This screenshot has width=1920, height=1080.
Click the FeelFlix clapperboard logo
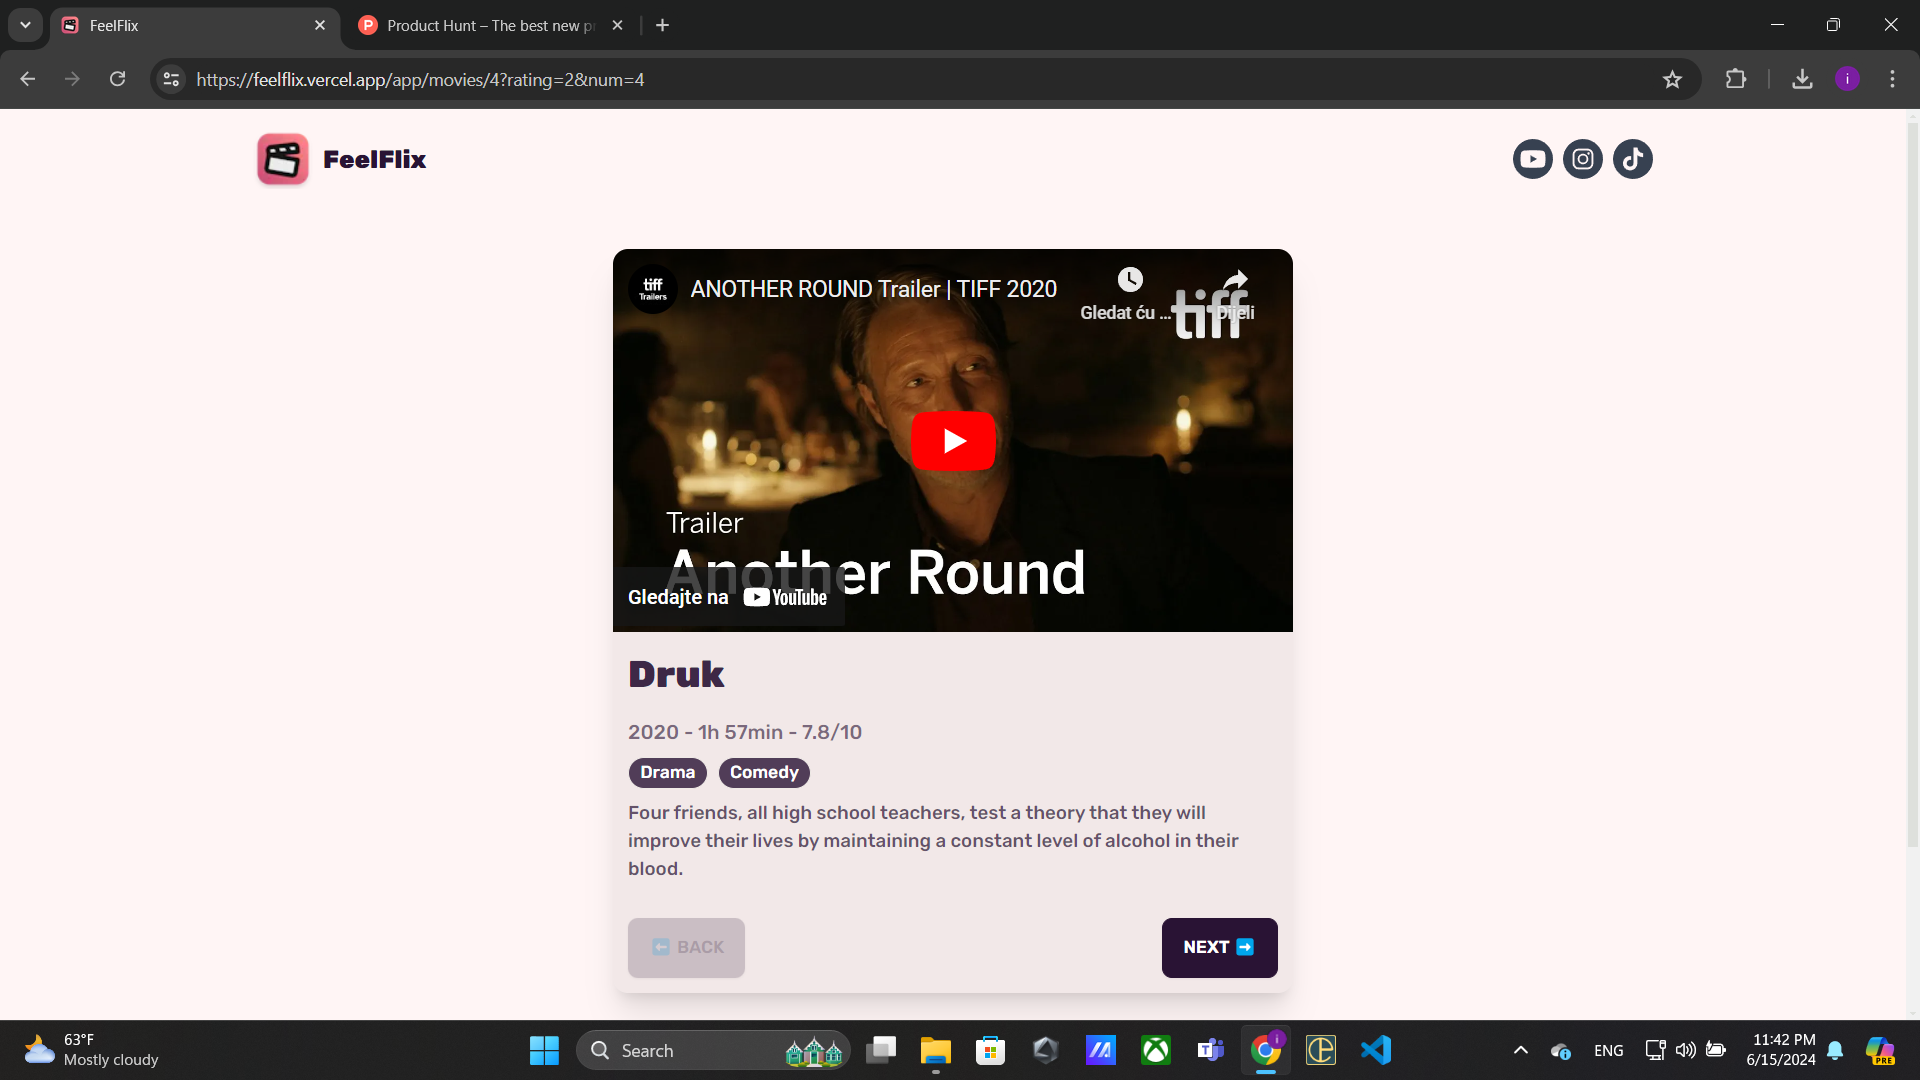pyautogui.click(x=282, y=159)
